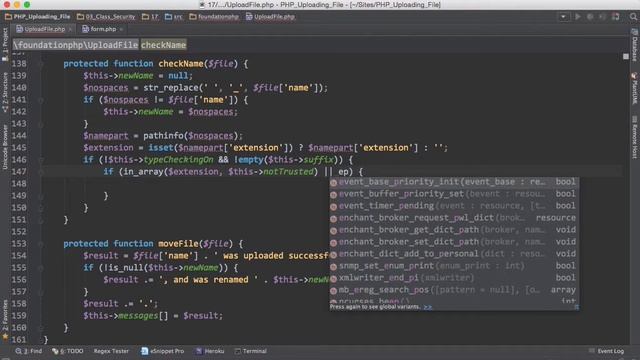Open the Find tool window

click(x=29, y=351)
